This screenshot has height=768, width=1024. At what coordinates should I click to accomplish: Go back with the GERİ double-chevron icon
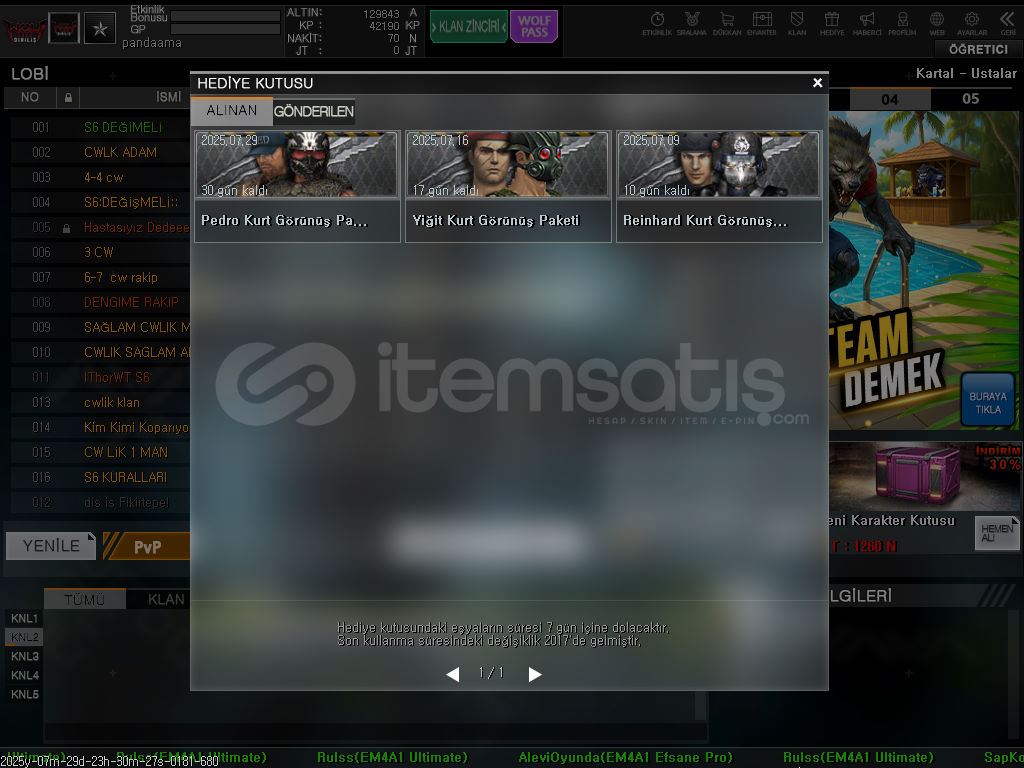1008,24
